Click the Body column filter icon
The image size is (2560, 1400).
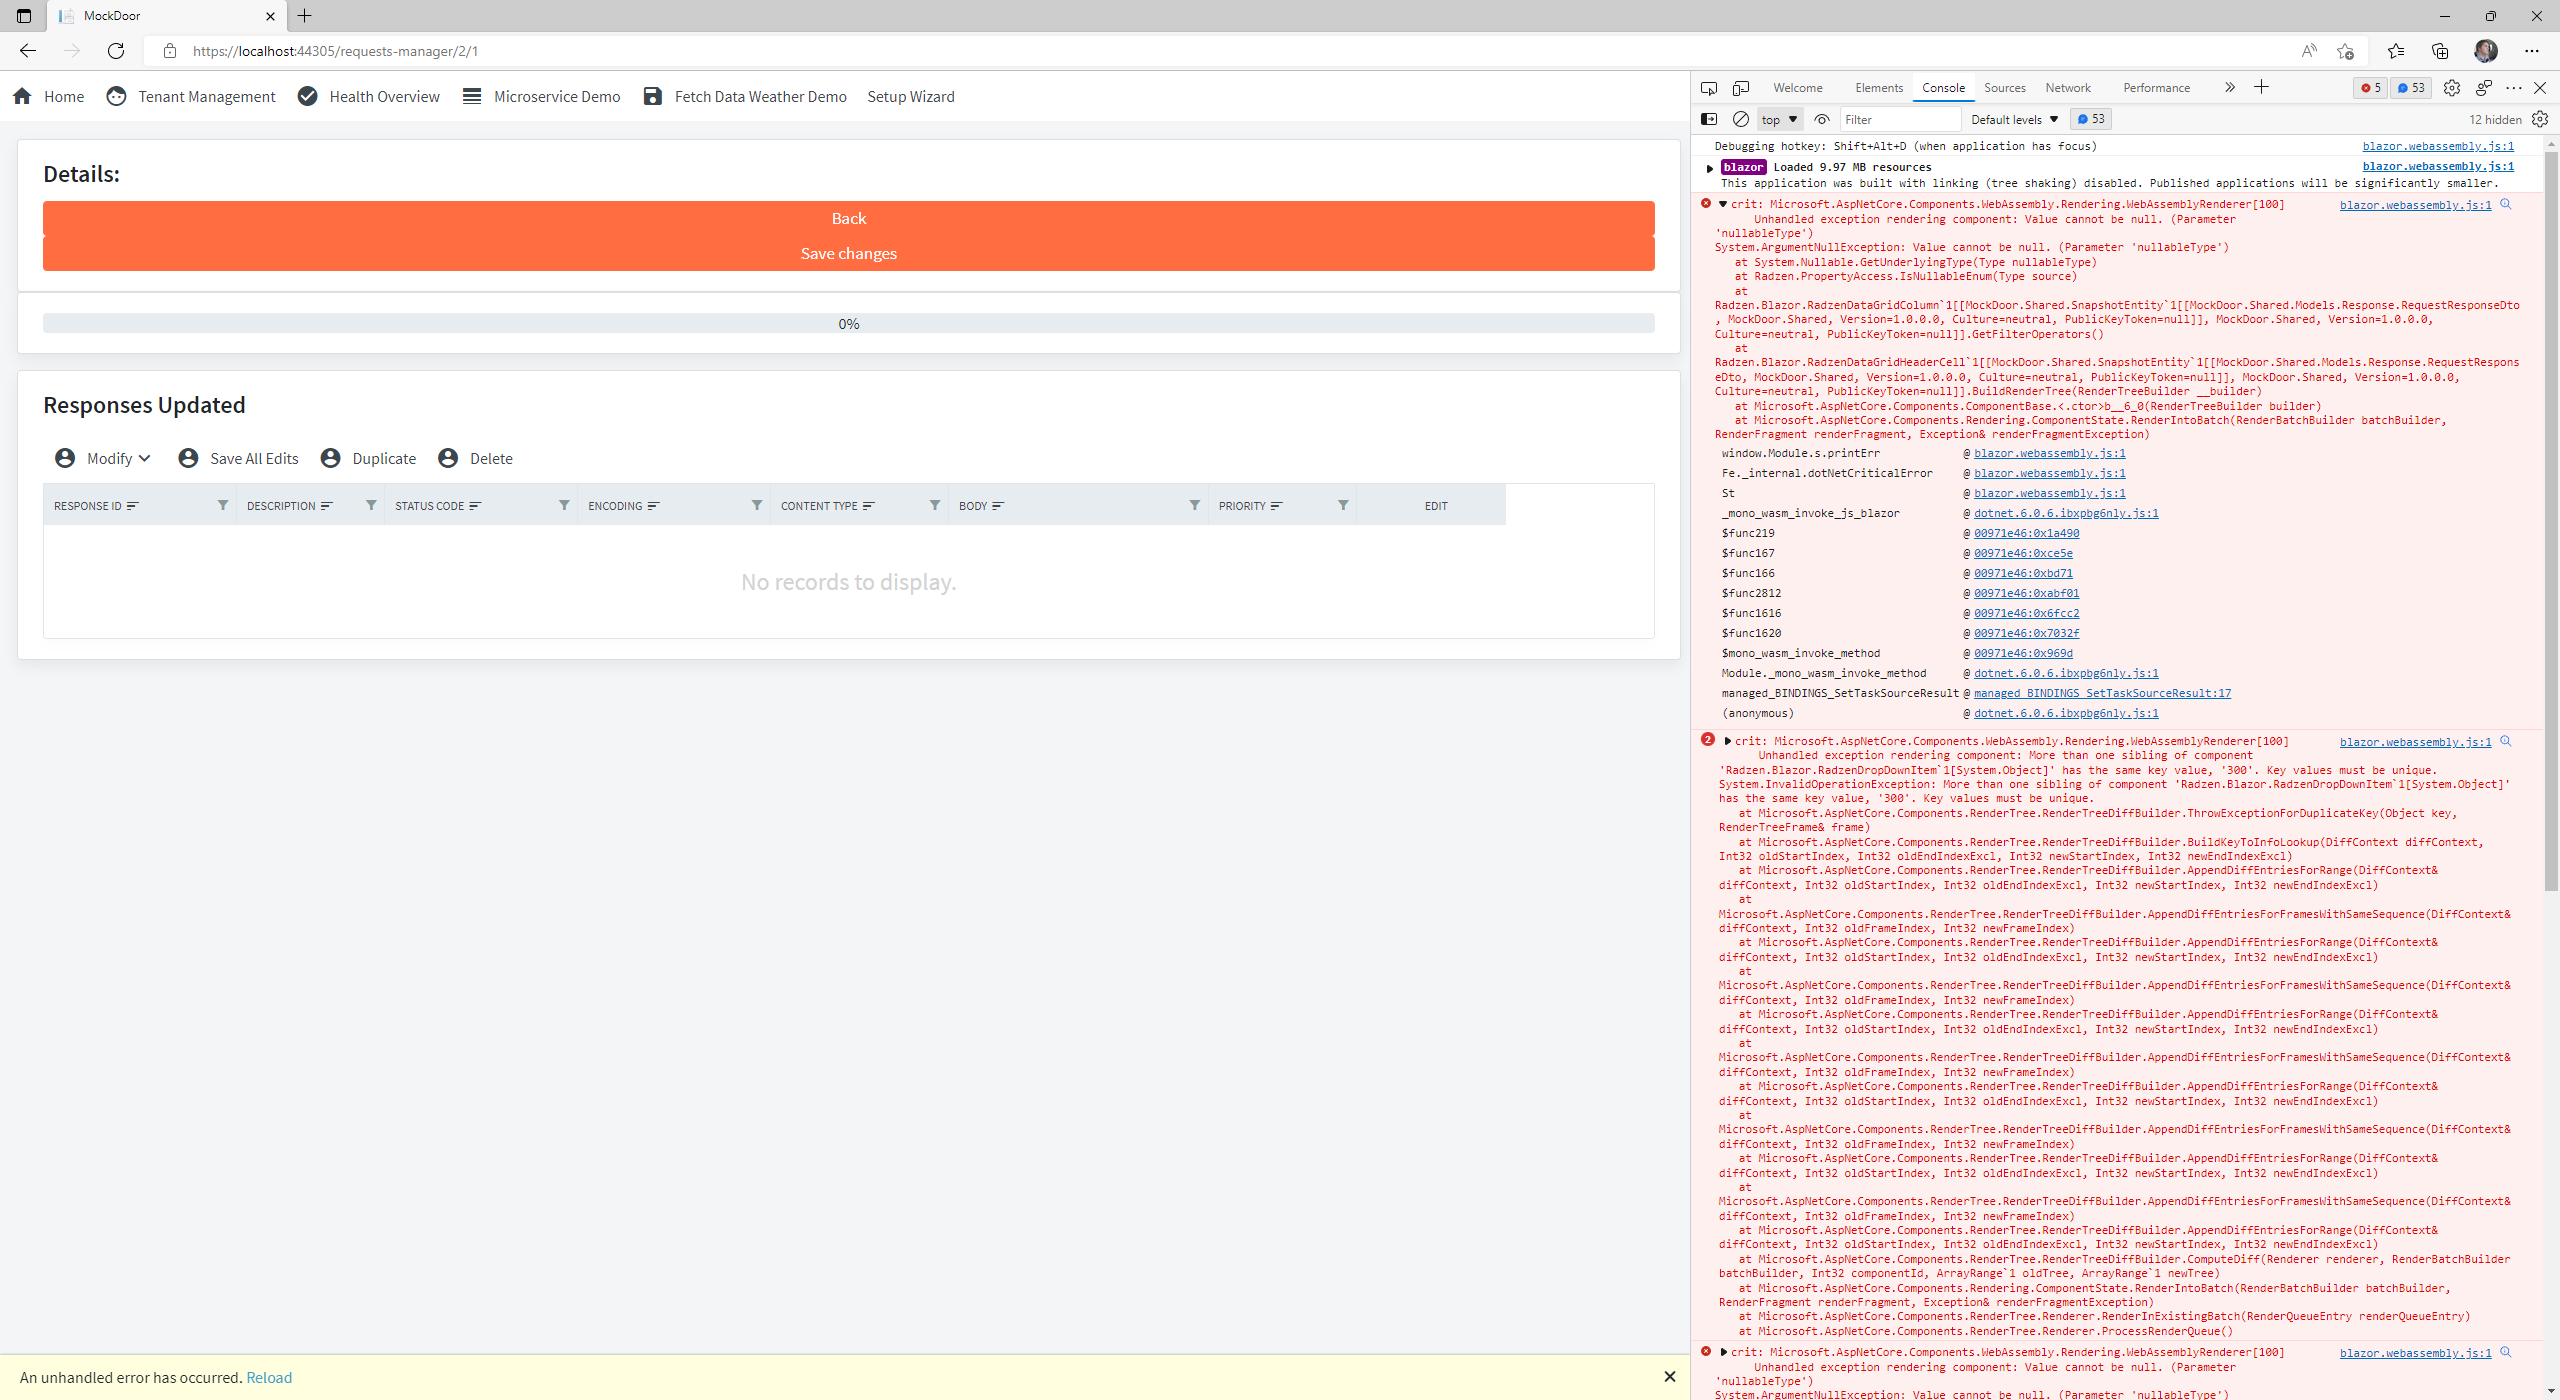point(1194,505)
